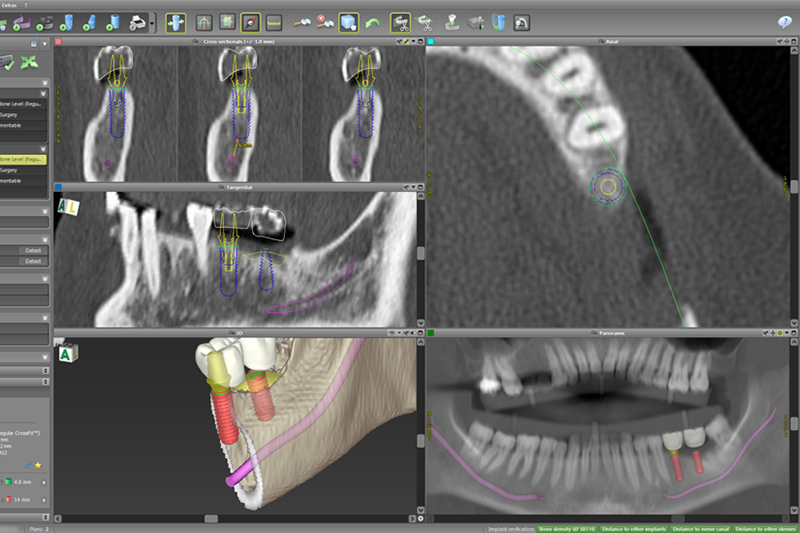Viewport: 800px width, 533px height.
Task: Select workflow step 5 abutment icon
Action: coord(89,23)
